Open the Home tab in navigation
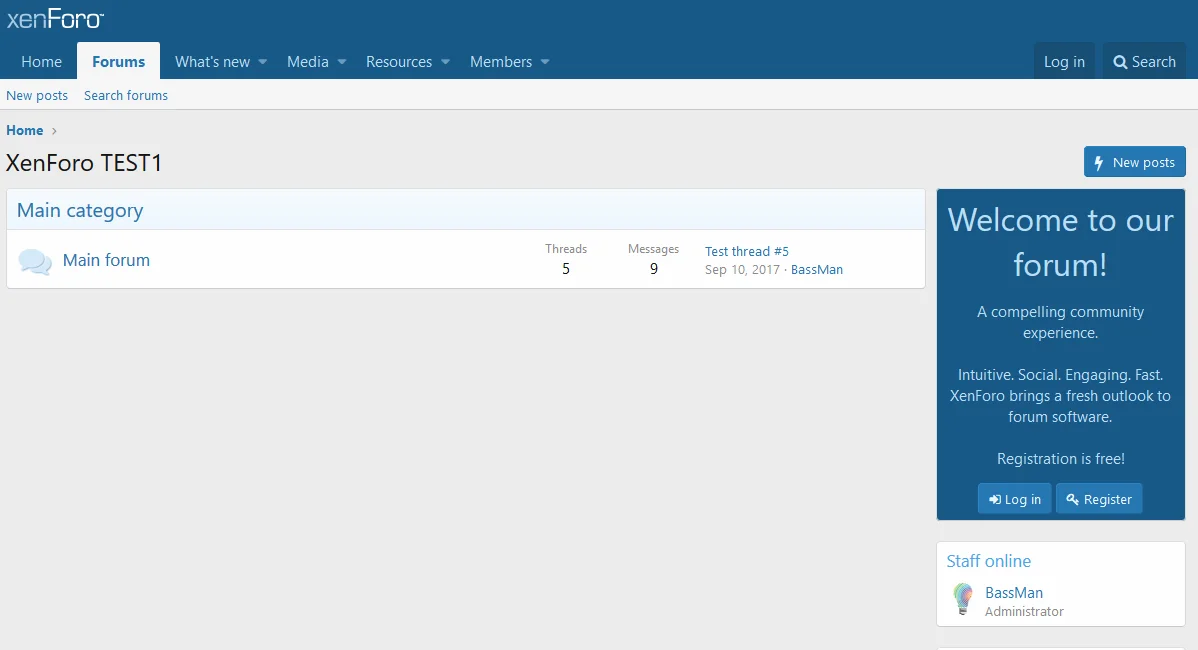Image resolution: width=1198 pixels, height=650 pixels. [42, 62]
